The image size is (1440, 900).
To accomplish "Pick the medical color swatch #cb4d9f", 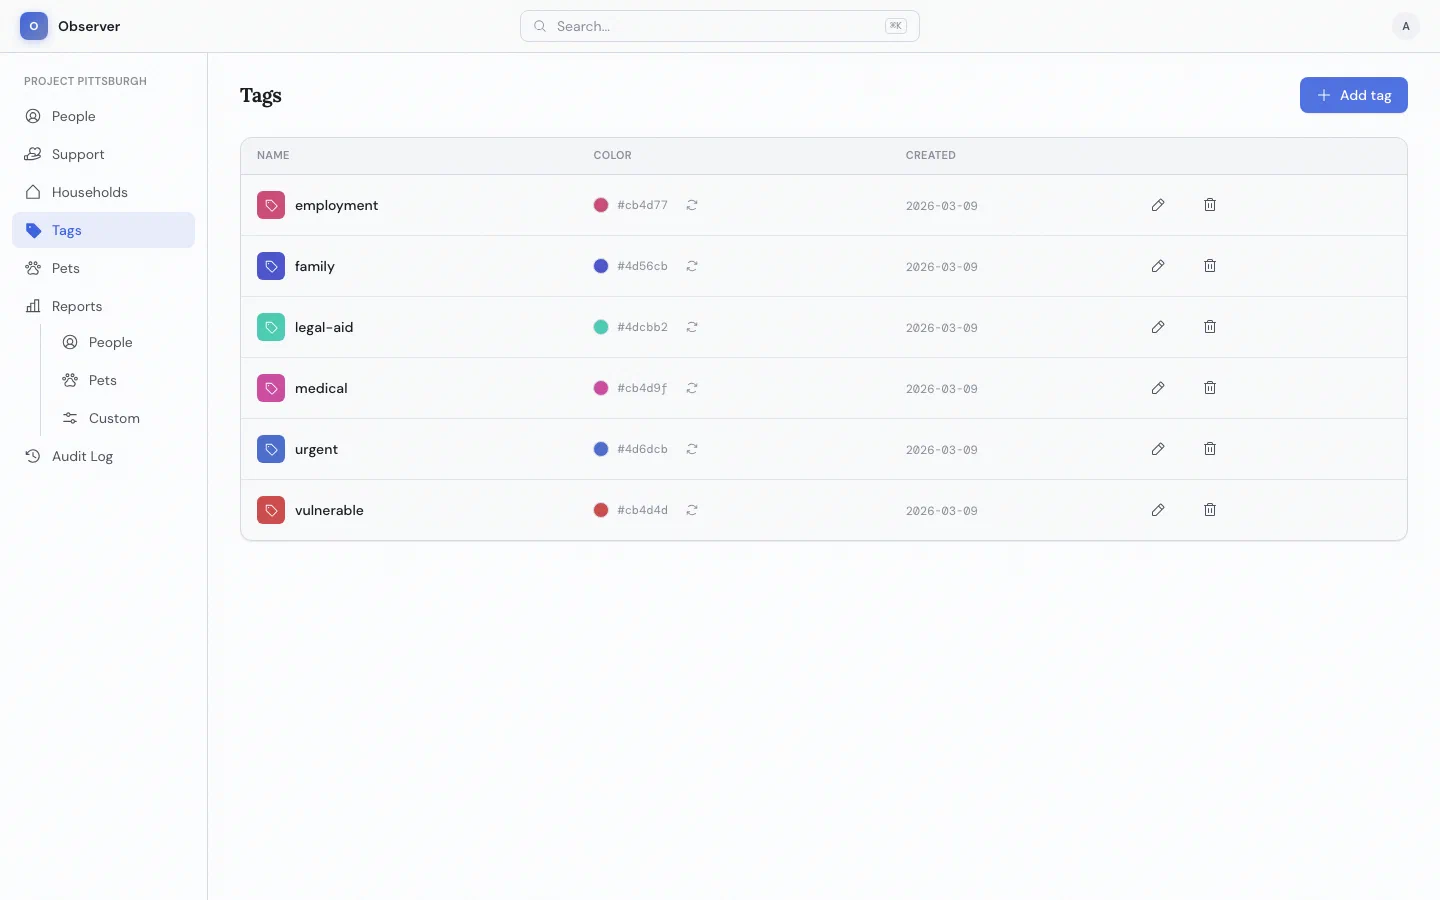I will [x=601, y=388].
